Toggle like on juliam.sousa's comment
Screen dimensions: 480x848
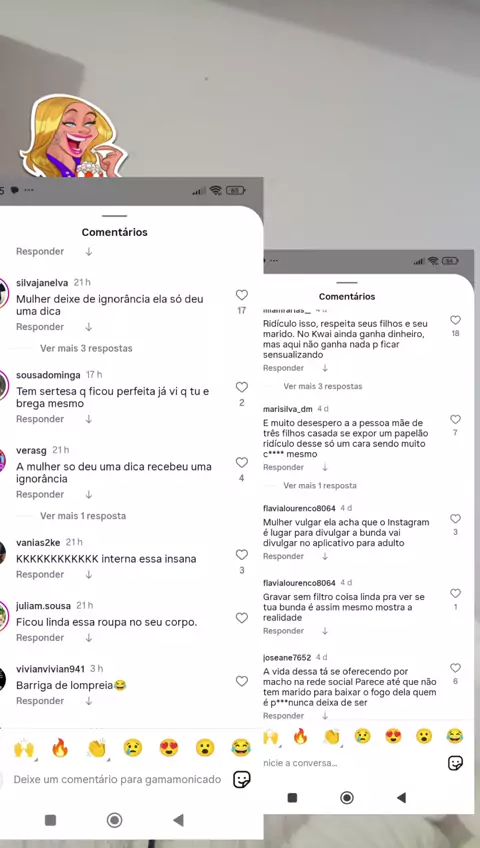(242, 618)
